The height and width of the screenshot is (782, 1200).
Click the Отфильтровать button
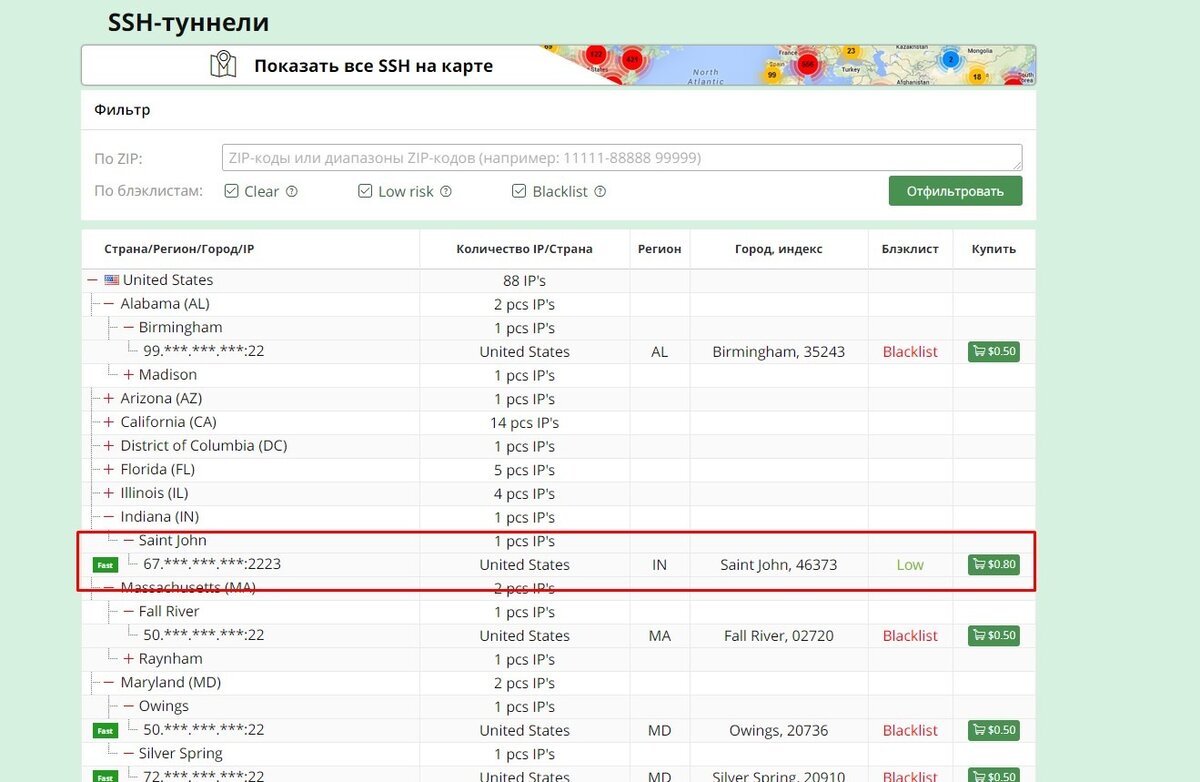(955, 191)
